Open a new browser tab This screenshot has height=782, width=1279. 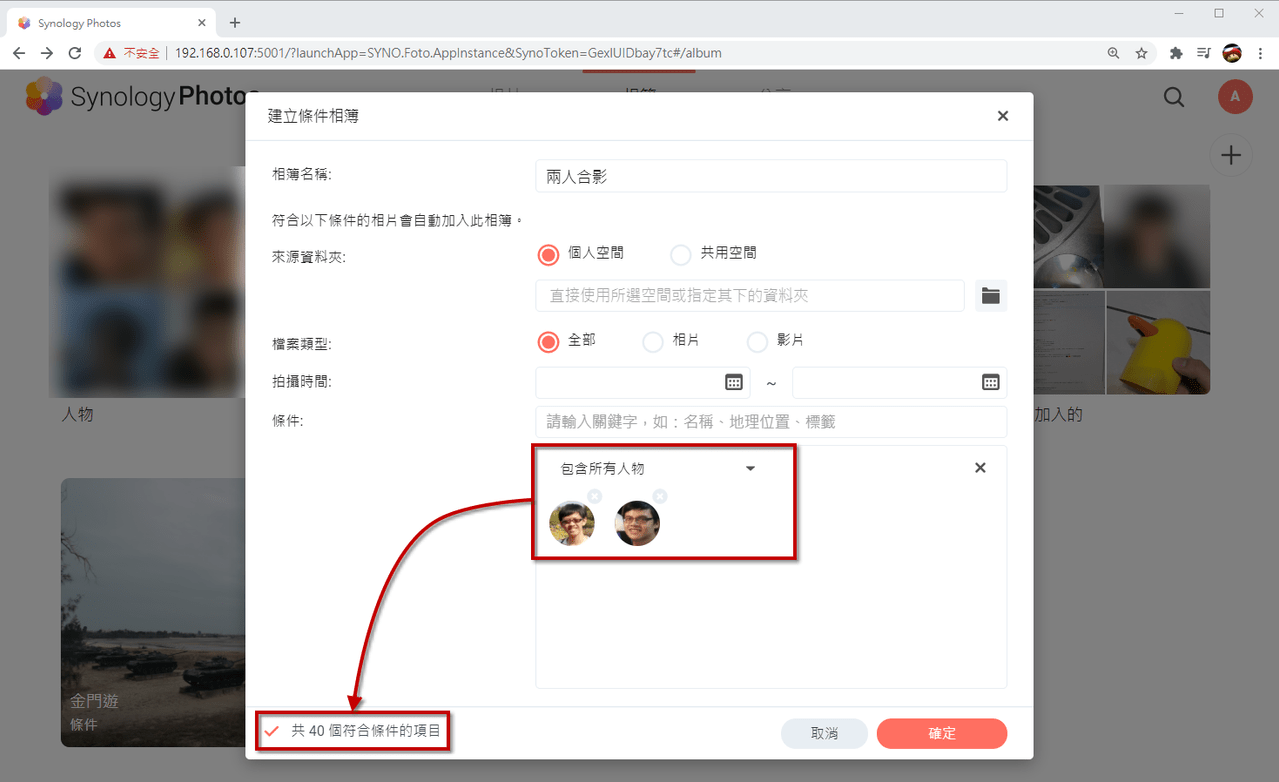point(235,22)
